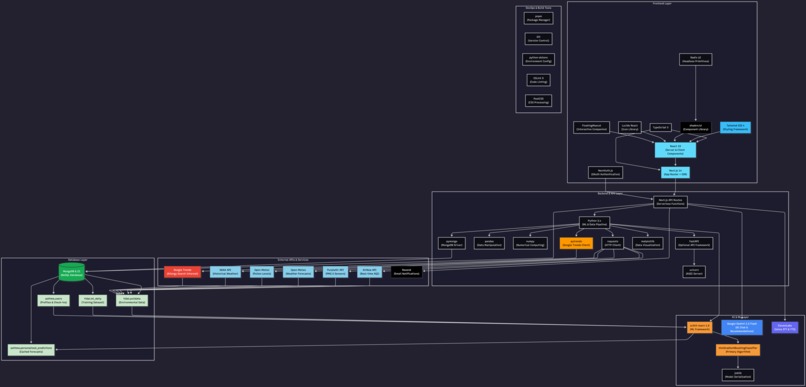The width and height of the screenshot is (806, 387).
Task: Click the Lucide React Icon Library node
Action: (x=630, y=127)
